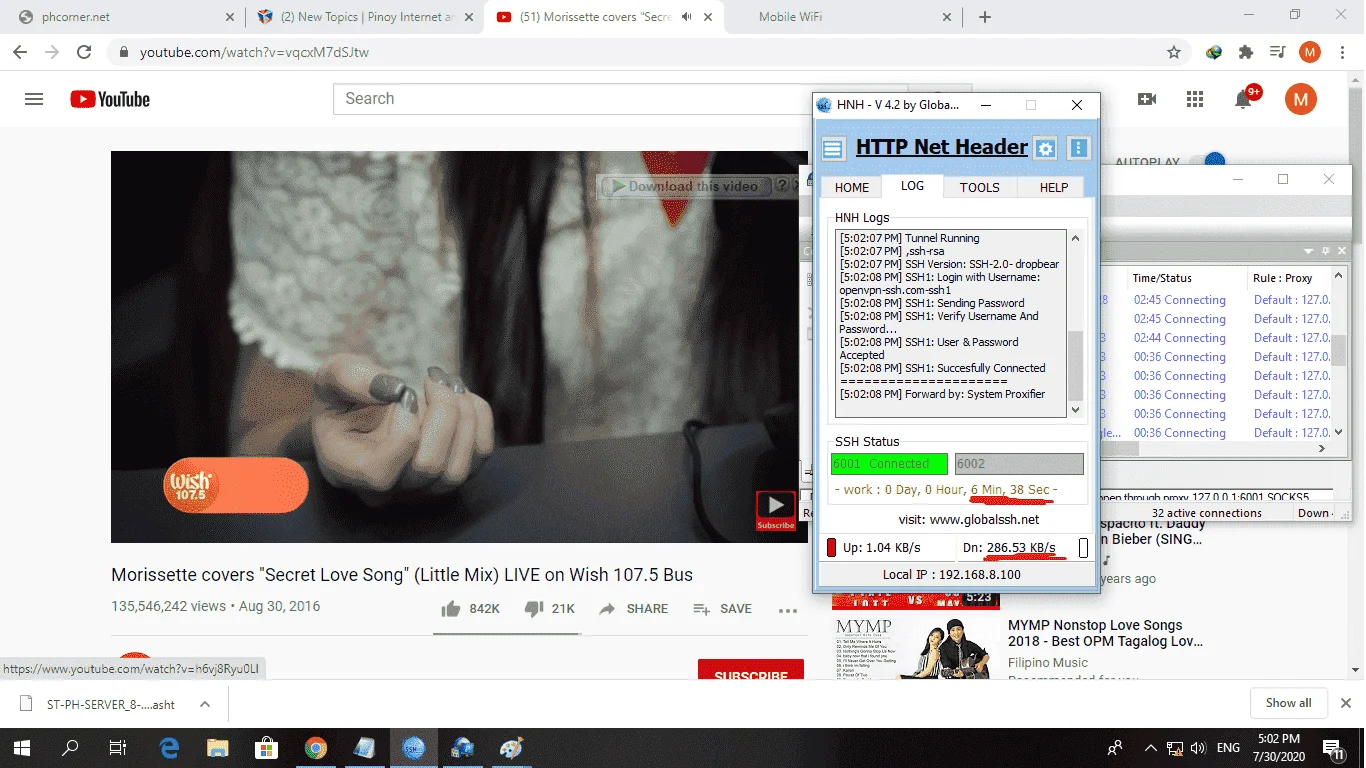
Task: Open the YouTube guide hamburger menu
Action: (34, 99)
